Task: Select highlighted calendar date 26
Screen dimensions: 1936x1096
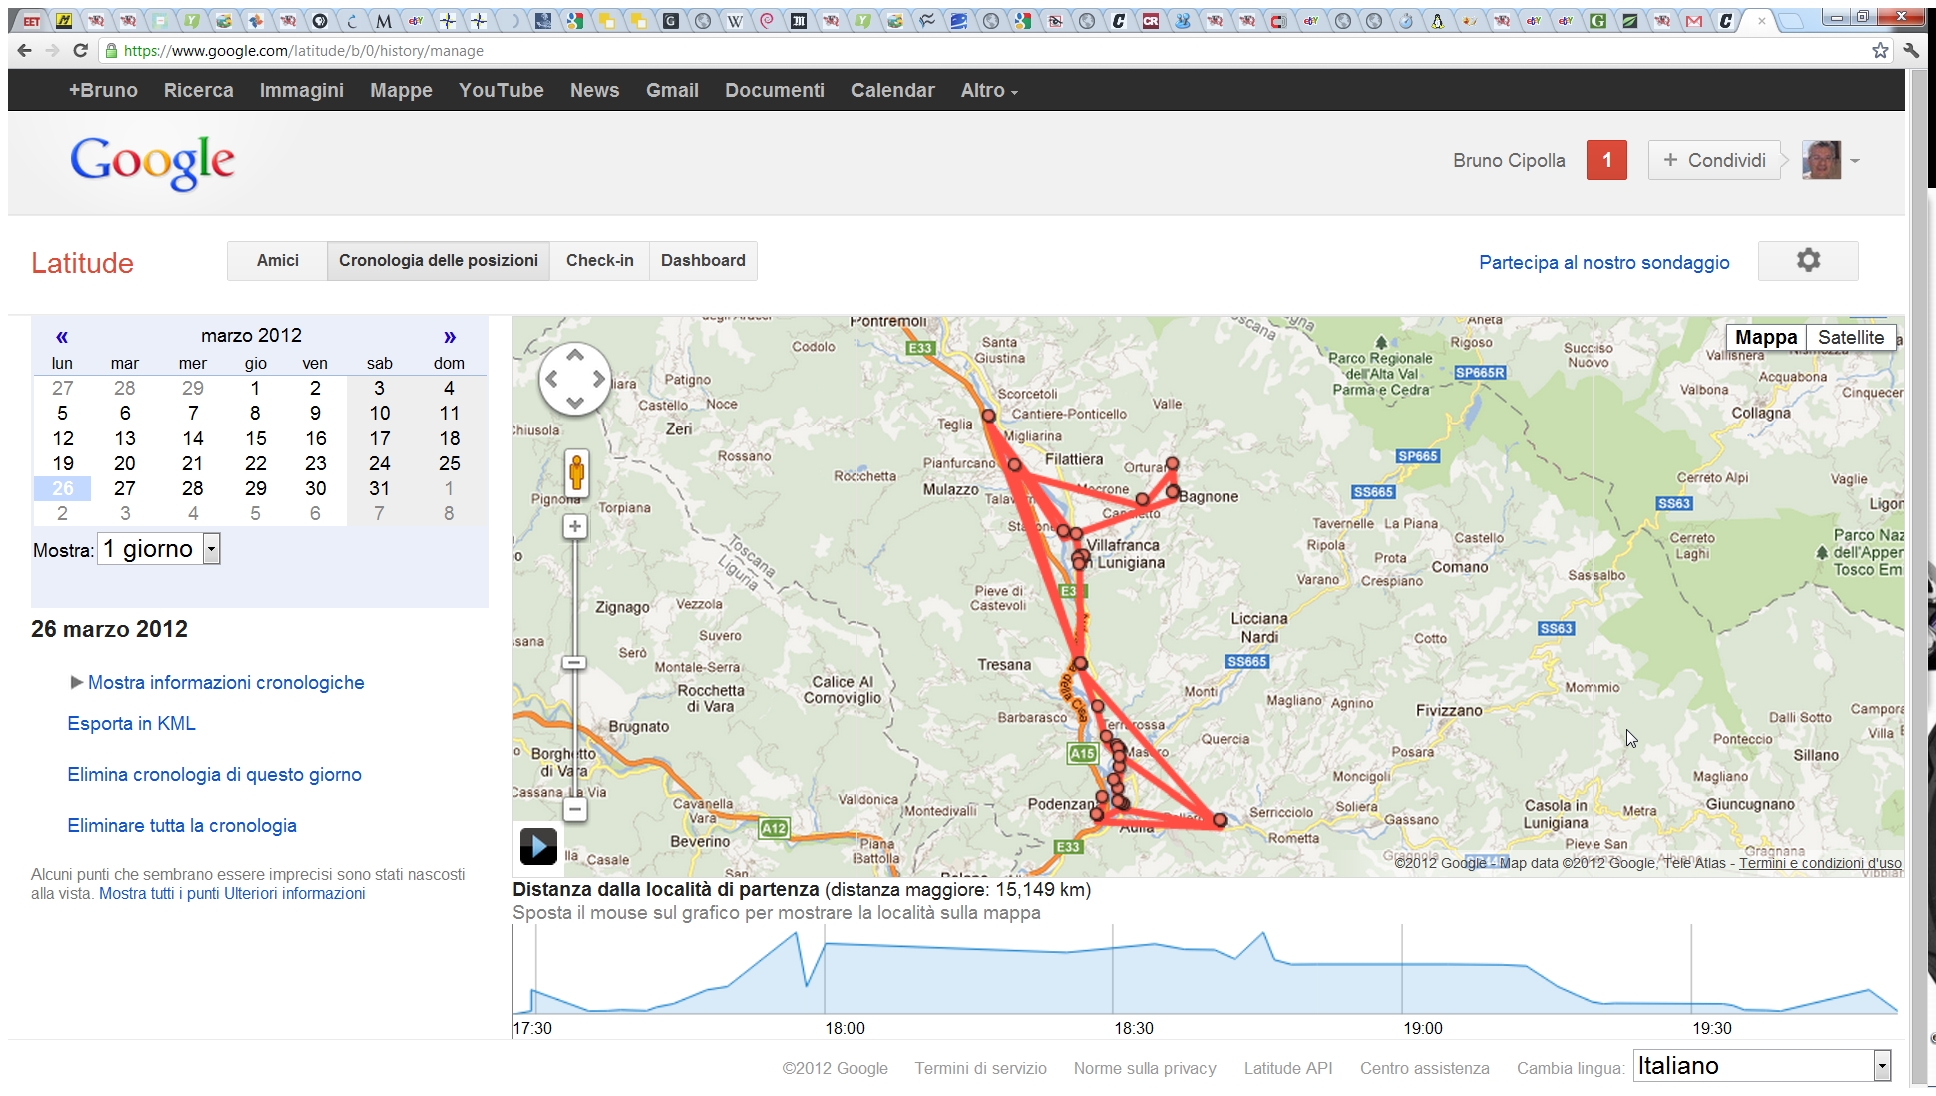Action: 62,488
